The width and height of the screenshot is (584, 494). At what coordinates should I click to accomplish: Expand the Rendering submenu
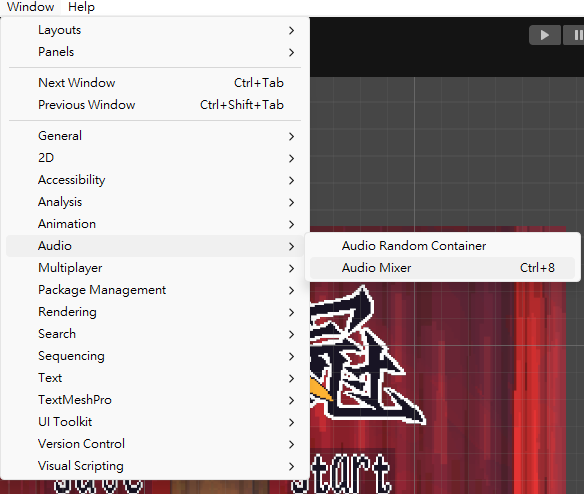(155, 312)
